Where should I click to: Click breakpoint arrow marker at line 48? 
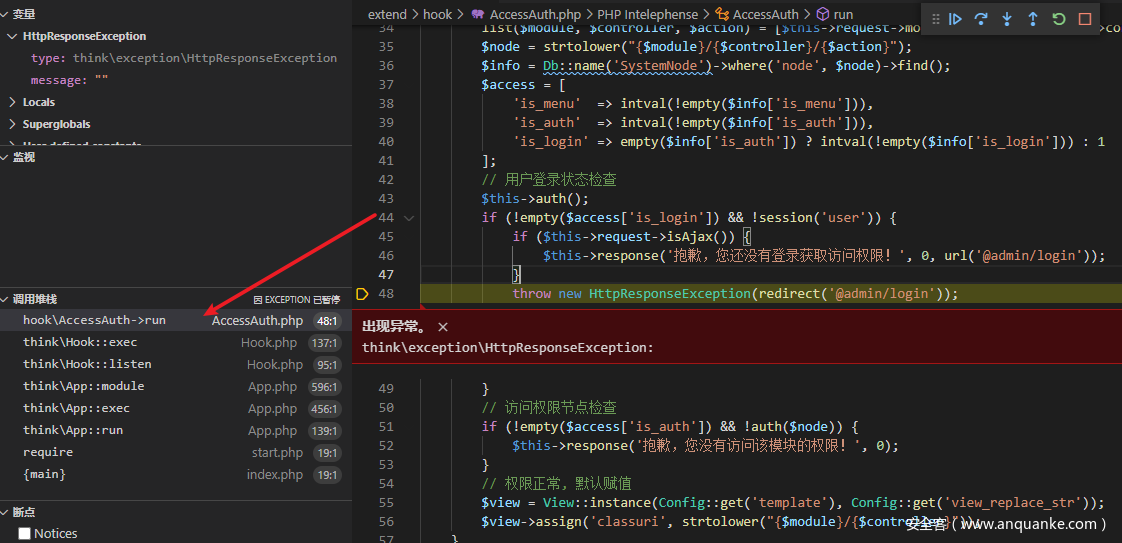[x=362, y=294]
